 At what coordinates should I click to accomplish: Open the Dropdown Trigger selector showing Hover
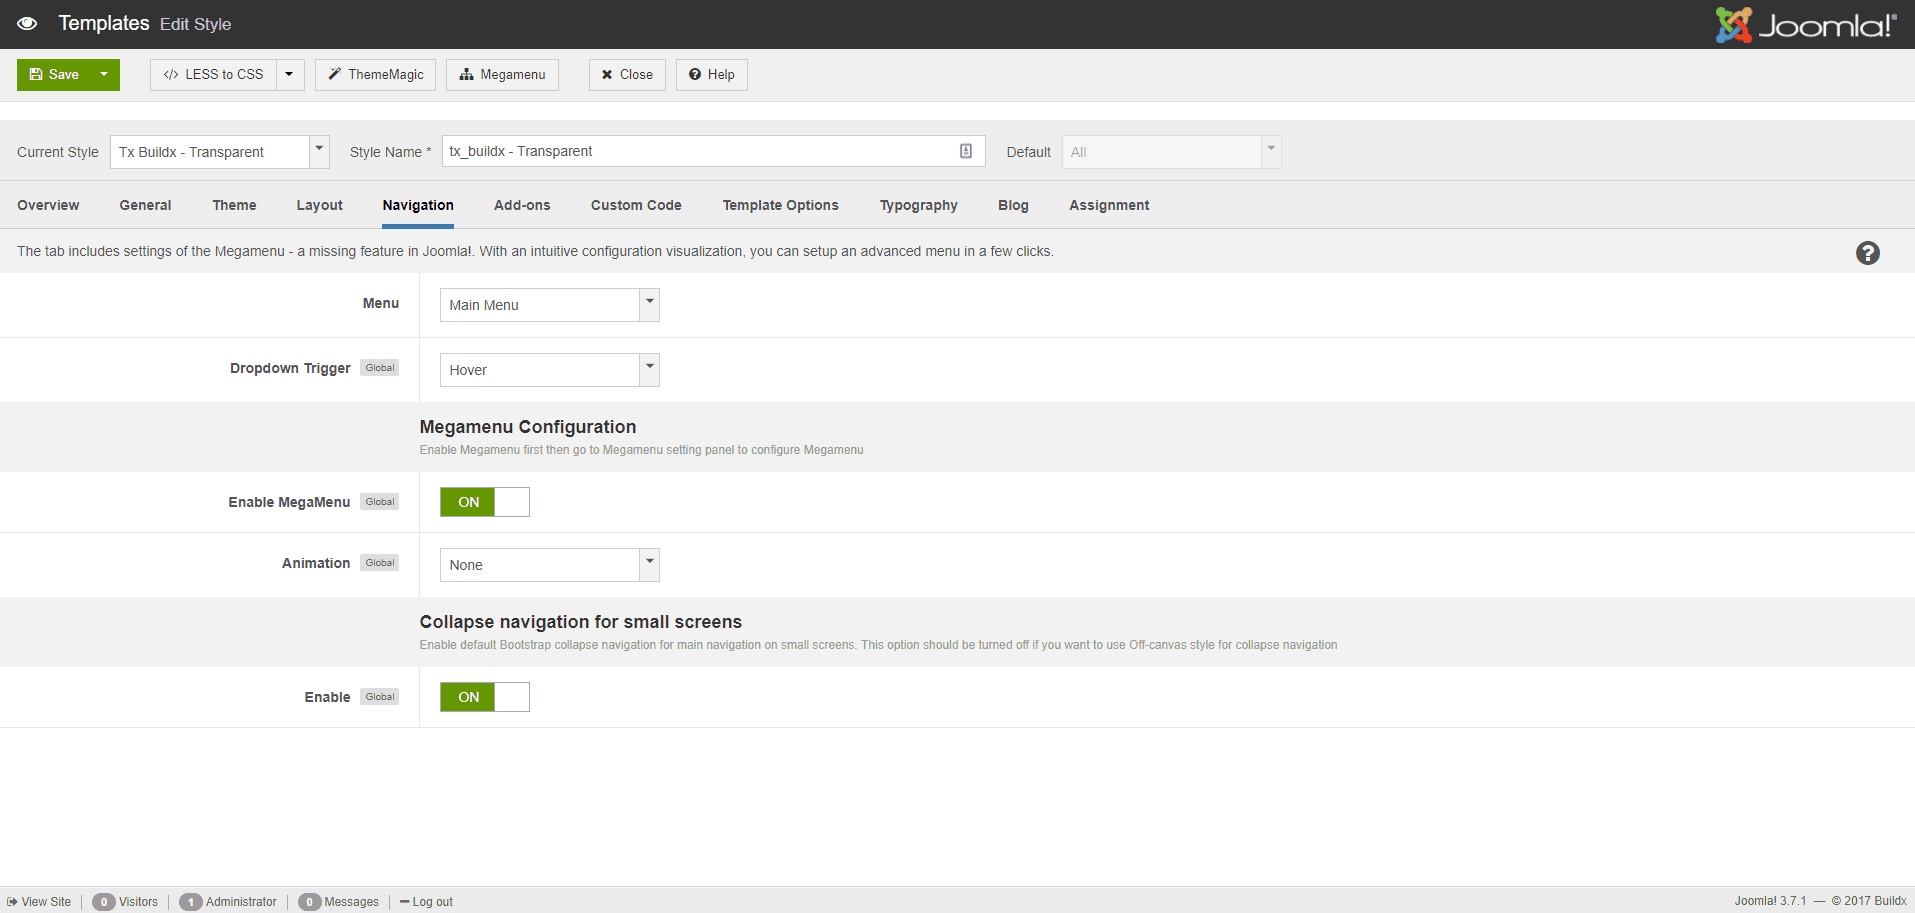tap(548, 369)
